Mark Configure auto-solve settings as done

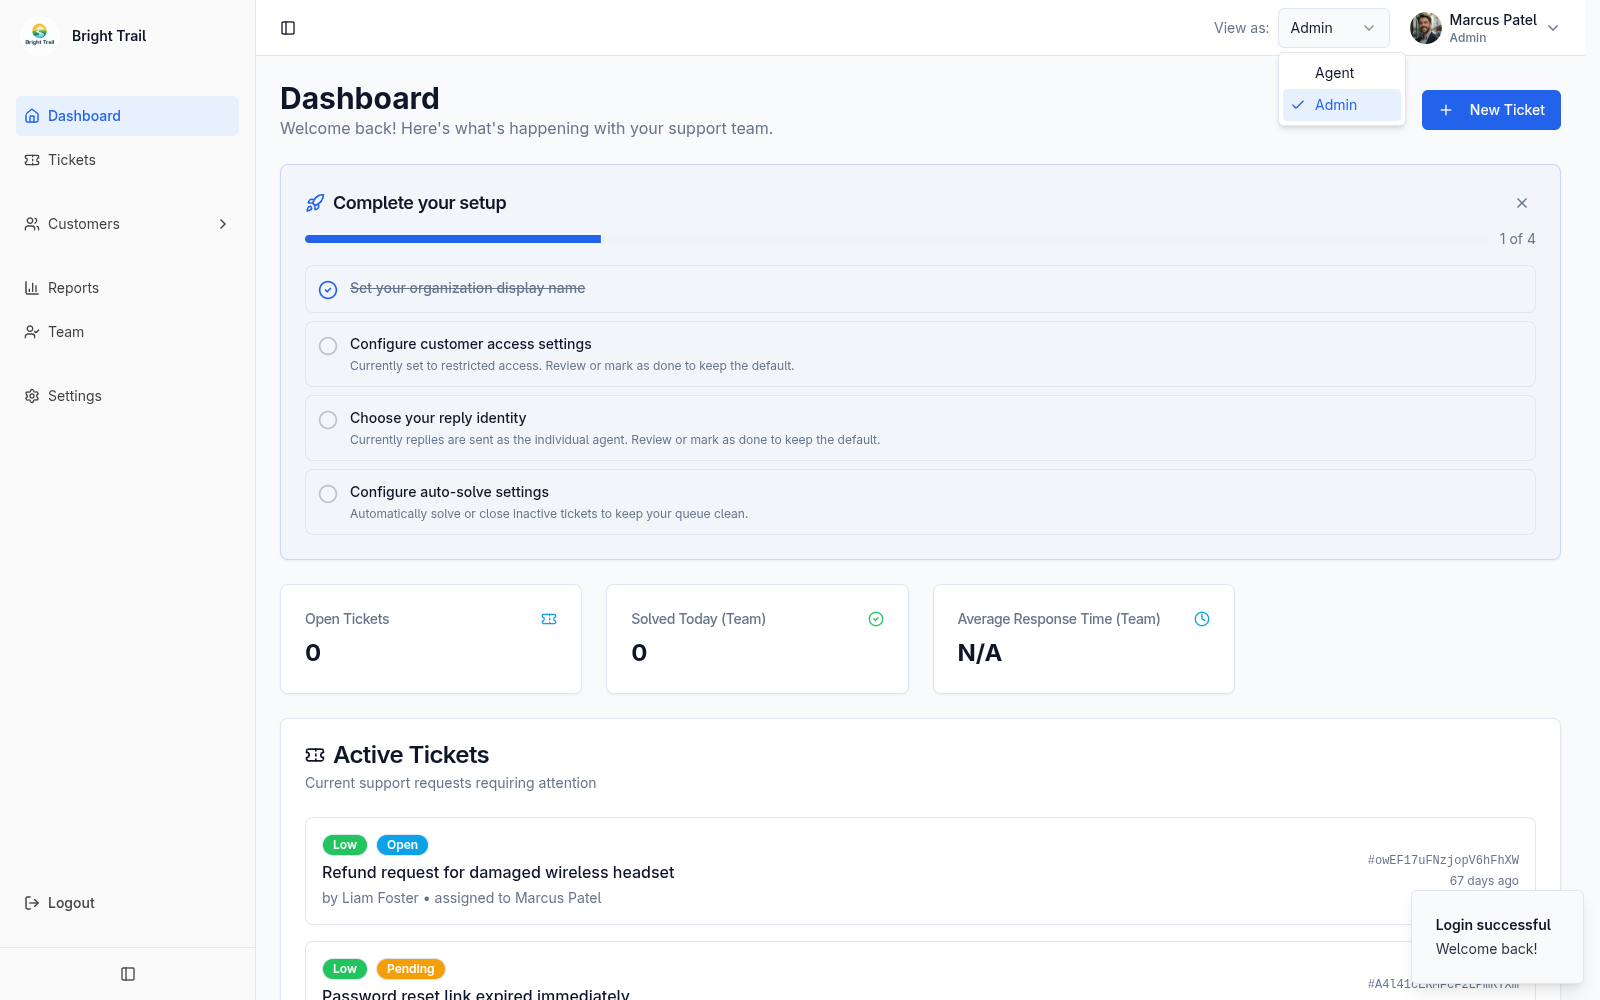pos(328,494)
